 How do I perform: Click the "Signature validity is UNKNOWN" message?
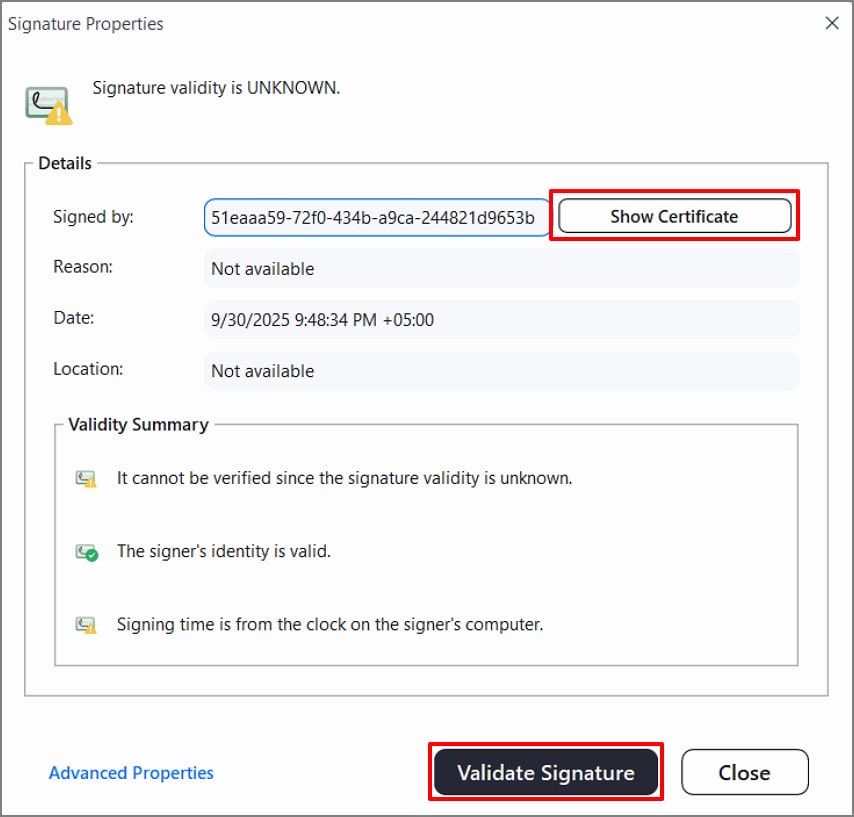coord(216,88)
